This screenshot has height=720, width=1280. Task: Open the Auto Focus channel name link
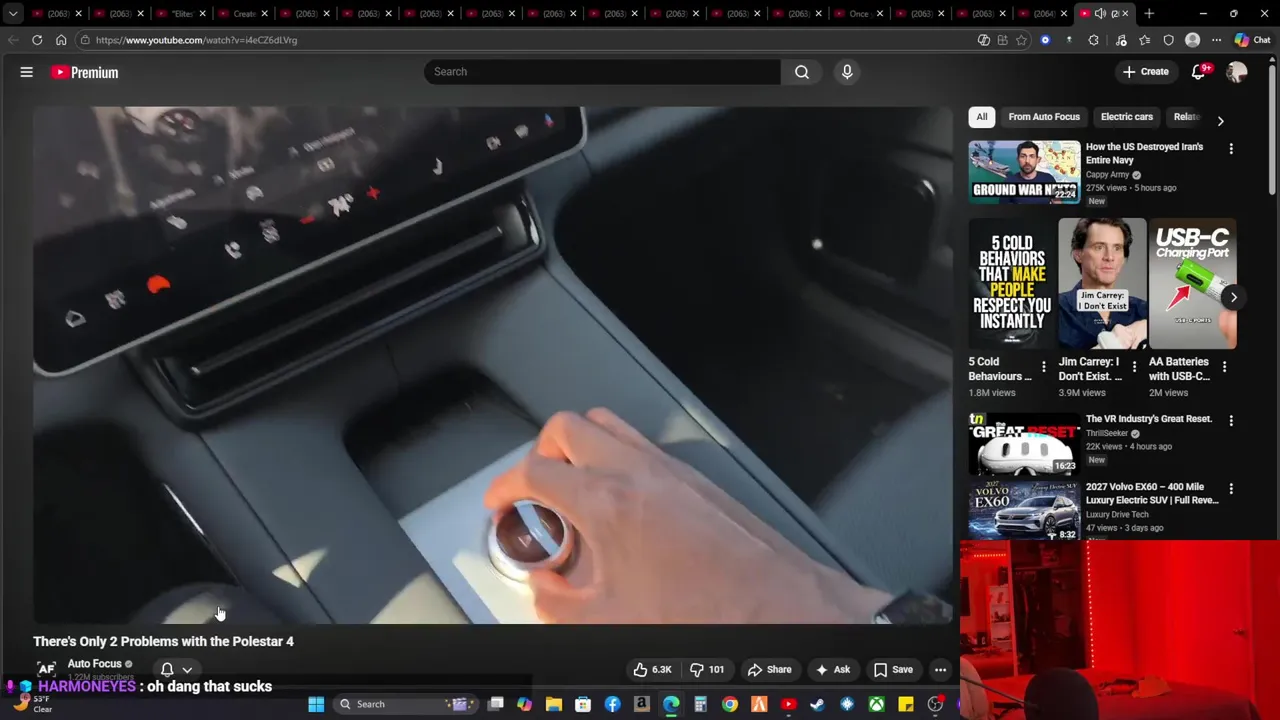click(x=94, y=664)
